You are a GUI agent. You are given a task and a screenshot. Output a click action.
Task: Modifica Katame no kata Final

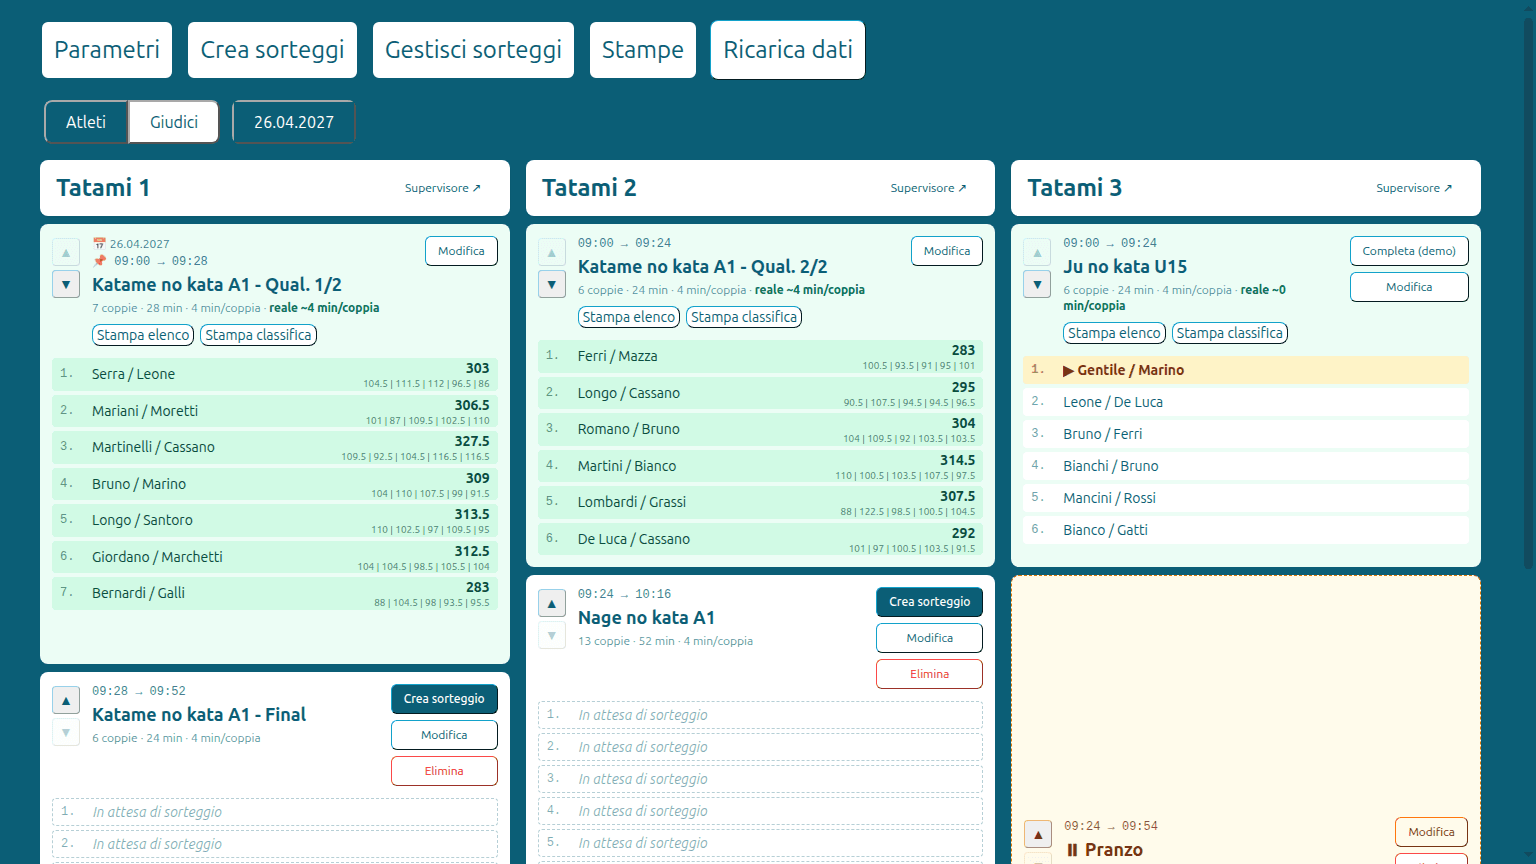[x=444, y=735]
